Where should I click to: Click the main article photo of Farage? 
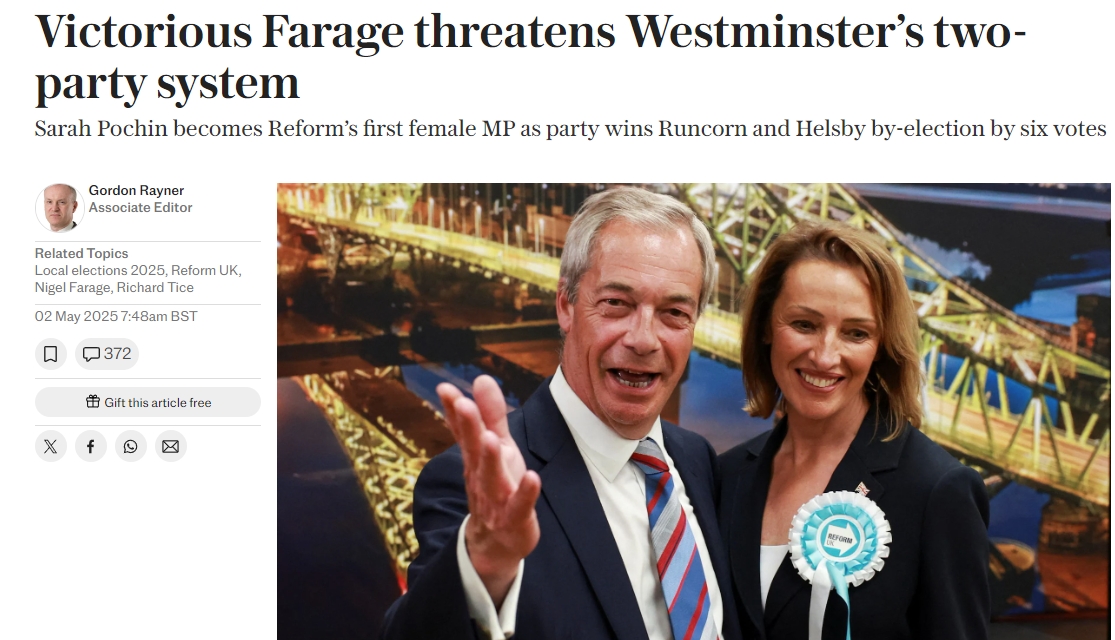tap(693, 412)
